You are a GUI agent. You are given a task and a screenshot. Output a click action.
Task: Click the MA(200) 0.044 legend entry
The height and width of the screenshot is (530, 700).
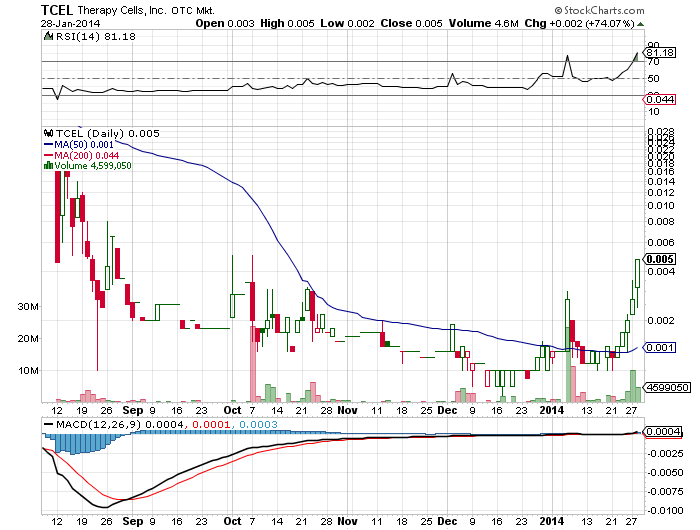point(82,155)
